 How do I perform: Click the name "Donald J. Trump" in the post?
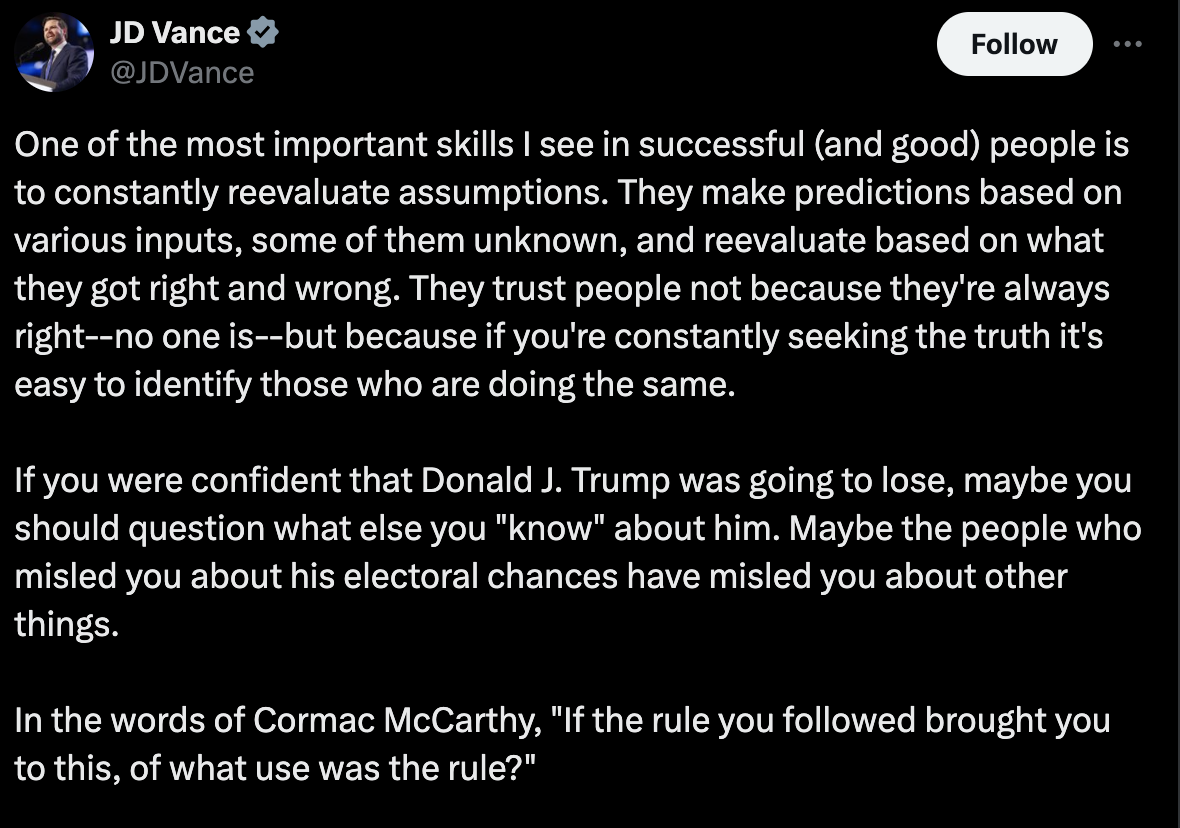click(x=545, y=480)
